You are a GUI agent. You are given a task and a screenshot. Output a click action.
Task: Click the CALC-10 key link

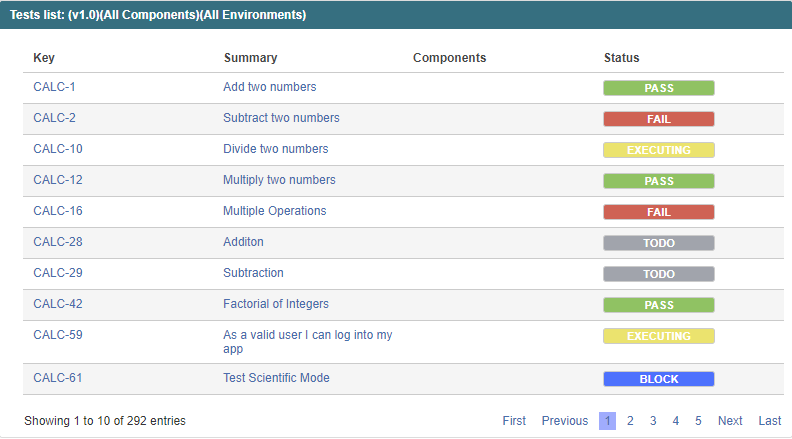tap(58, 149)
